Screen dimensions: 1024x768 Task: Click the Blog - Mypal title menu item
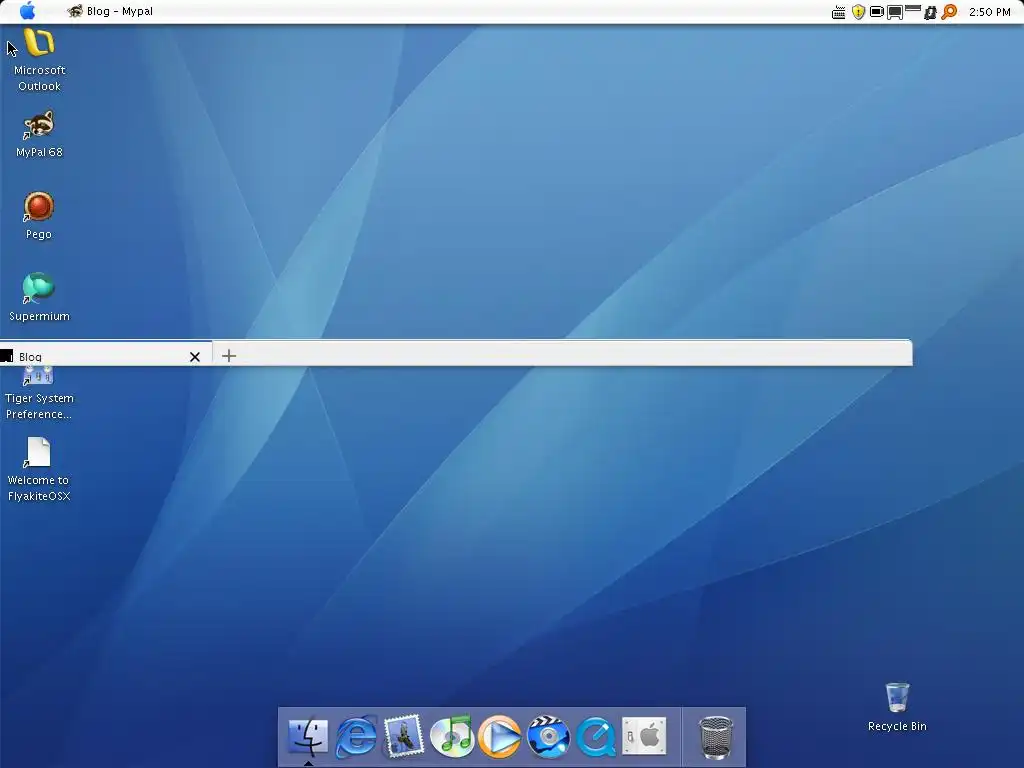coord(120,11)
